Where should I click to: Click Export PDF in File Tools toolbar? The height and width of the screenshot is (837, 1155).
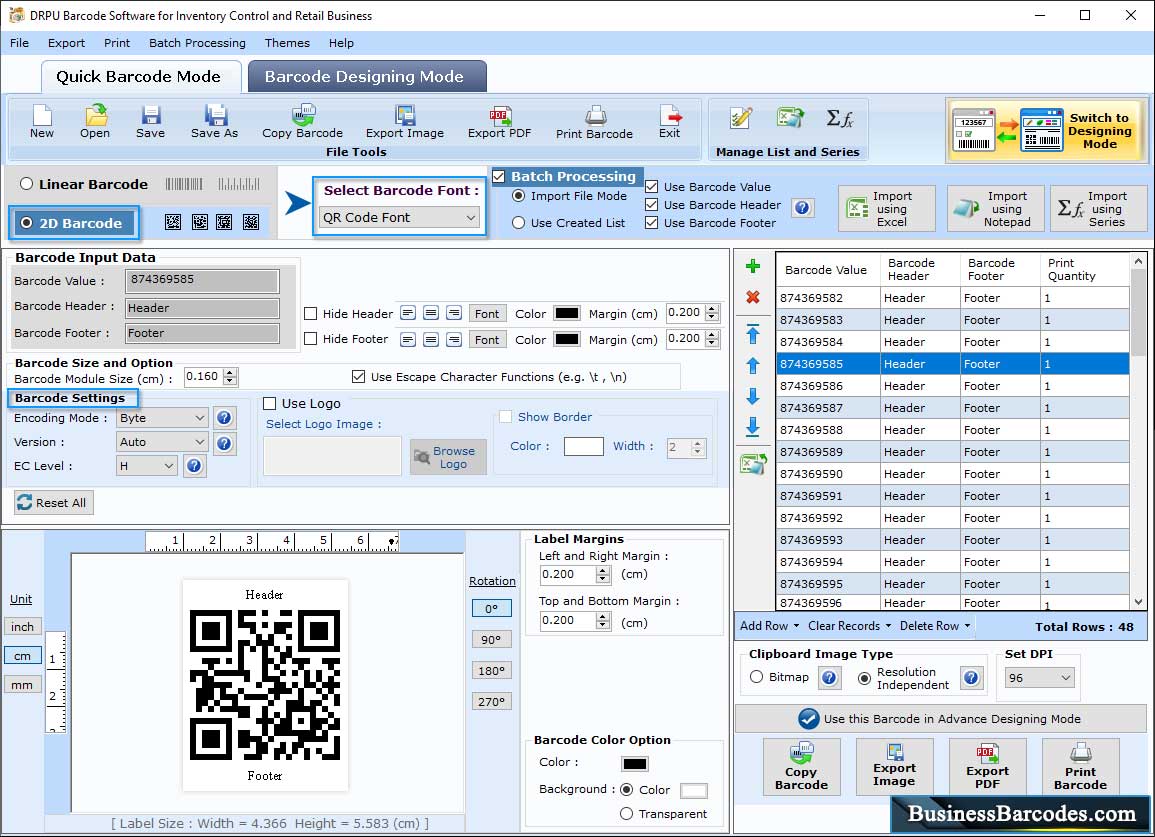(499, 122)
